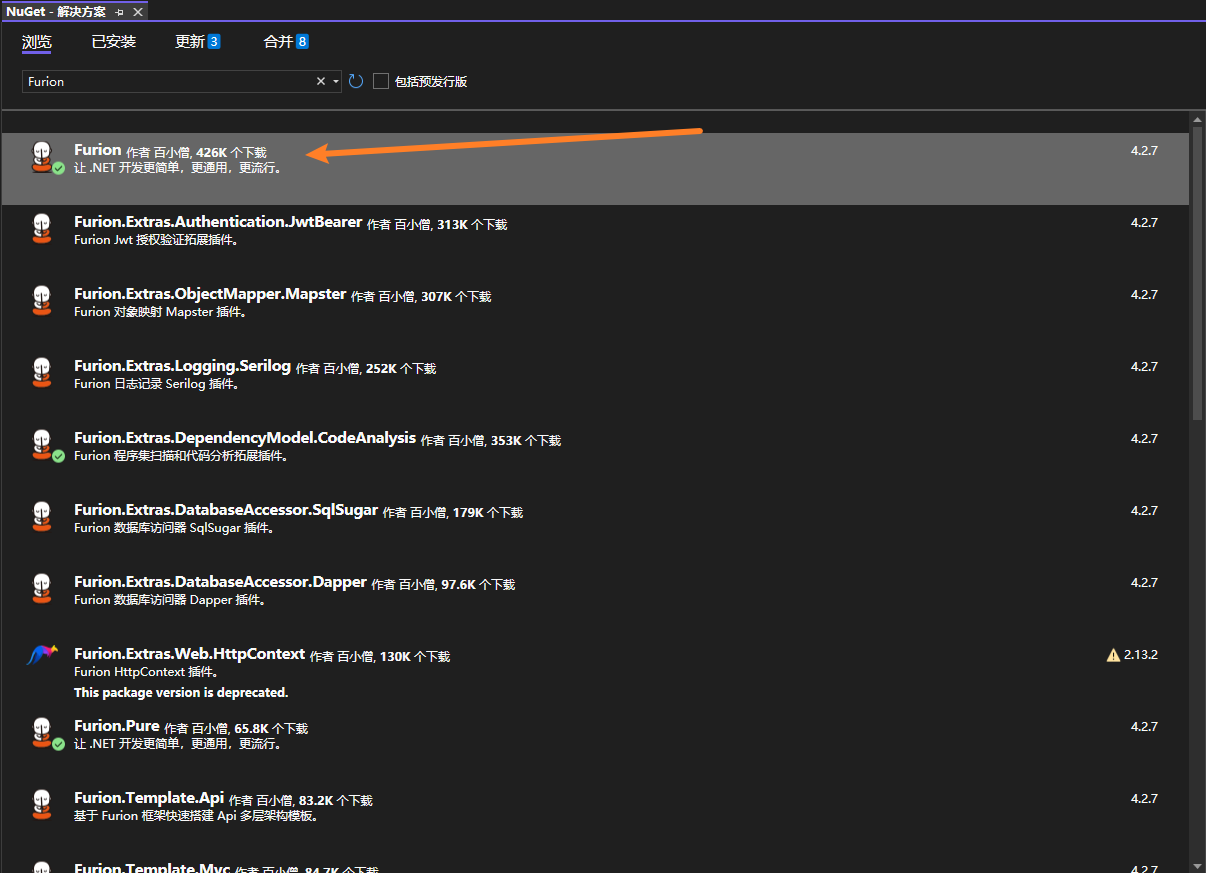Click the Furion package icon

[x=42, y=157]
